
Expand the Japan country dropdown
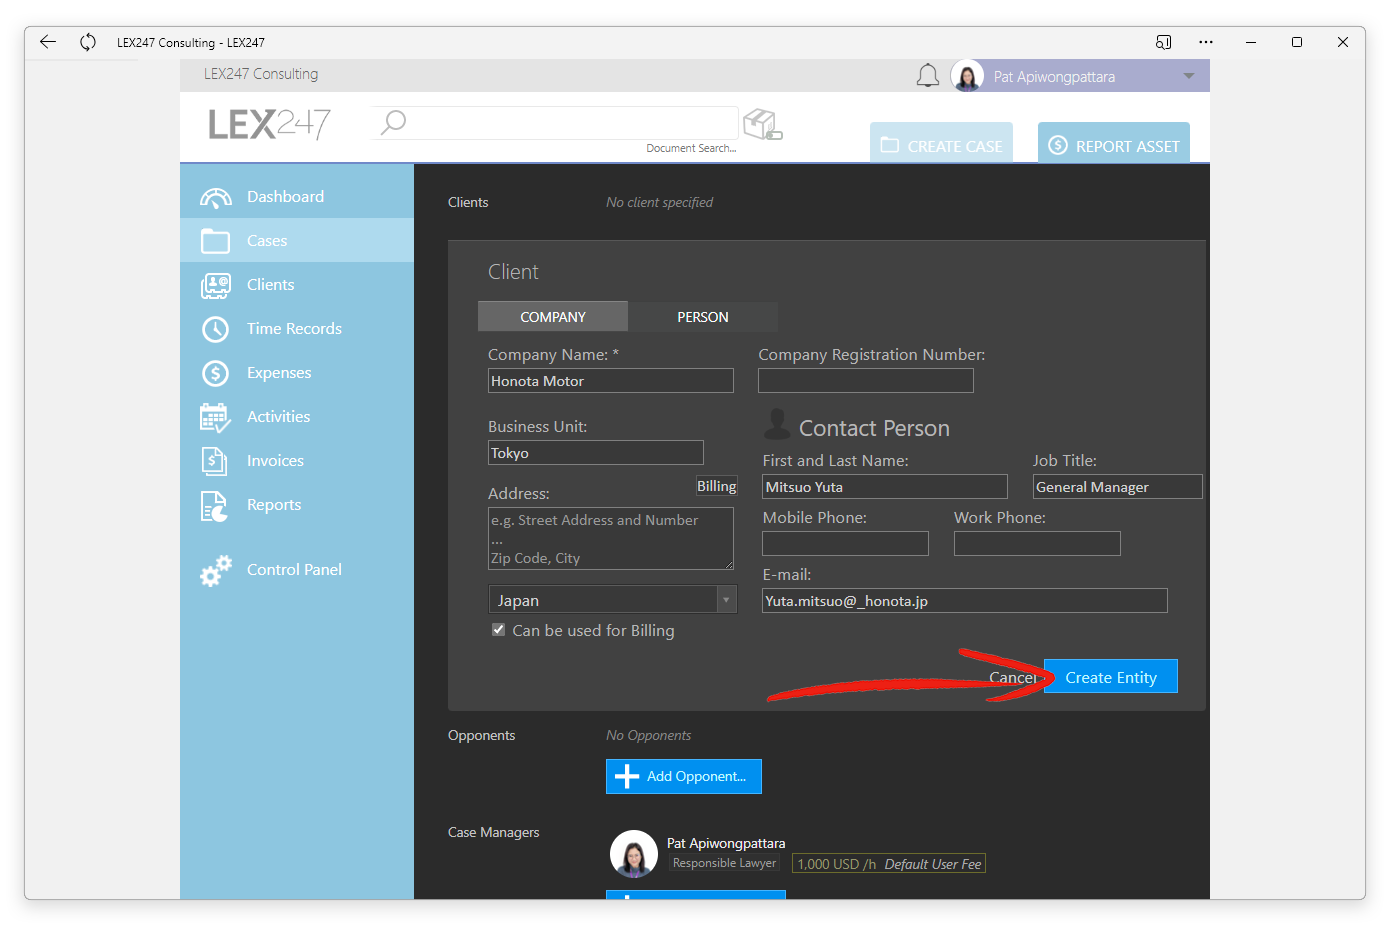(726, 600)
